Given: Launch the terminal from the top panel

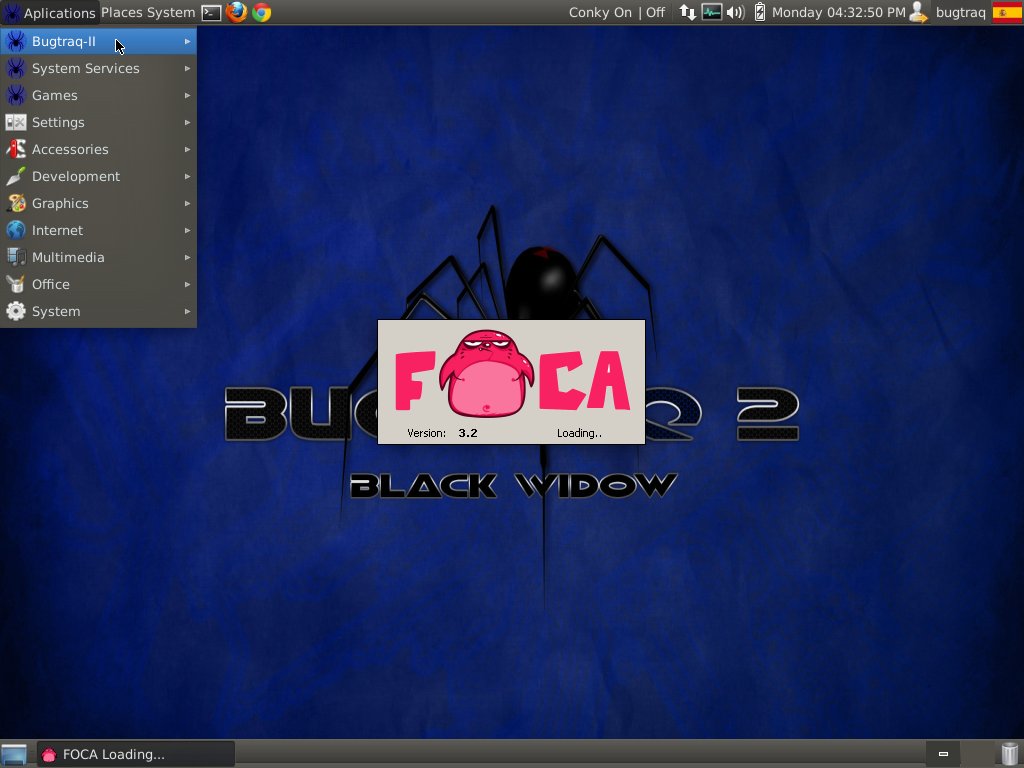Looking at the screenshot, I should click(211, 12).
